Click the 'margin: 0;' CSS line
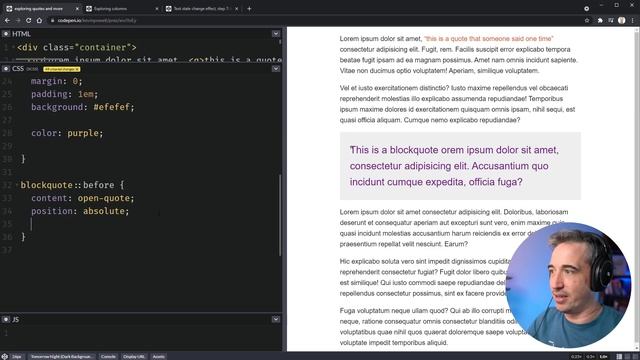The width and height of the screenshot is (640, 360). 57,81
